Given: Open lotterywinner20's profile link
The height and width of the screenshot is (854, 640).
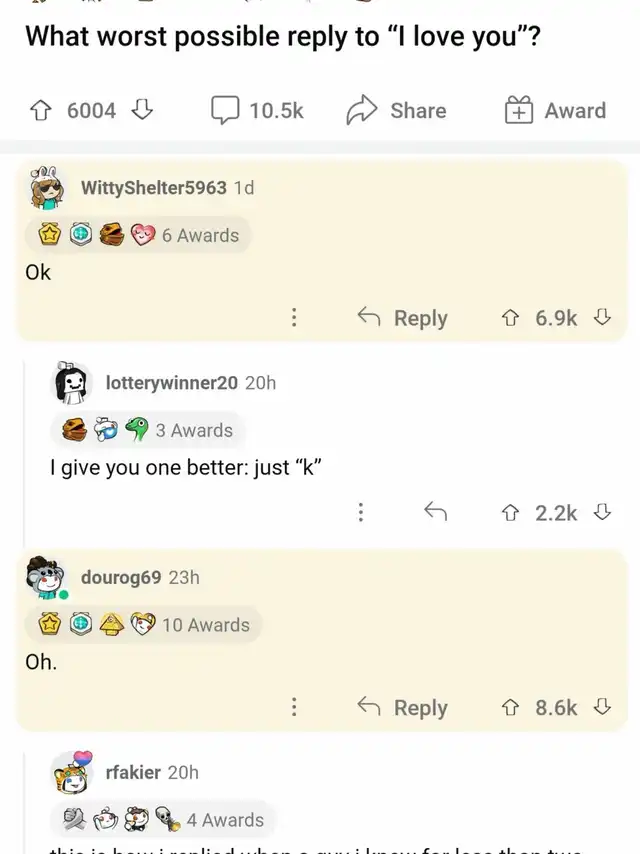Looking at the screenshot, I should 172,382.
